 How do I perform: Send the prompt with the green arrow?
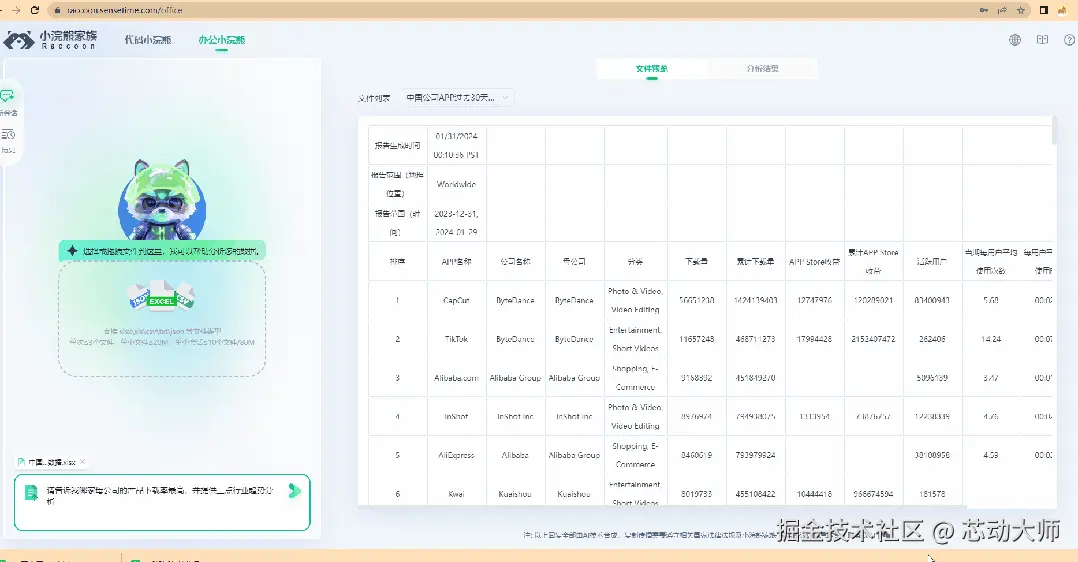point(294,490)
